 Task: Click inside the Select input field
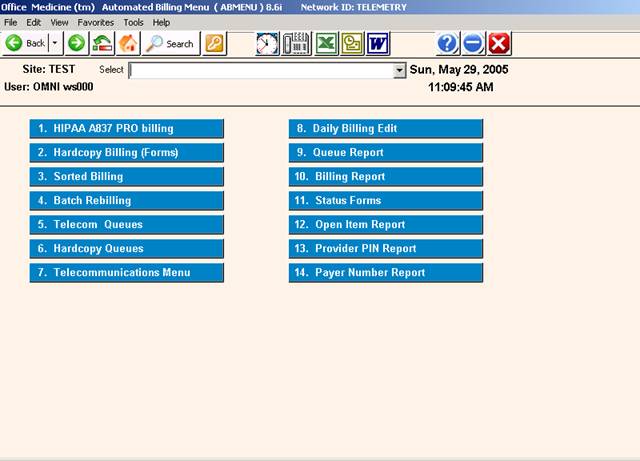tap(260, 71)
